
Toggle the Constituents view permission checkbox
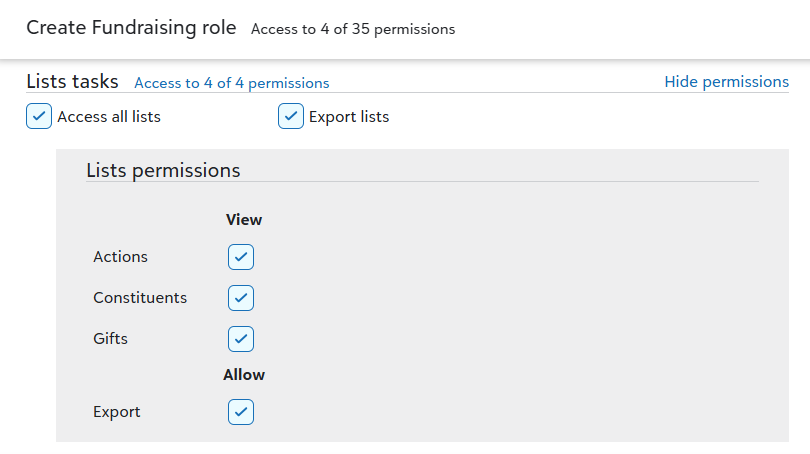[241, 298]
